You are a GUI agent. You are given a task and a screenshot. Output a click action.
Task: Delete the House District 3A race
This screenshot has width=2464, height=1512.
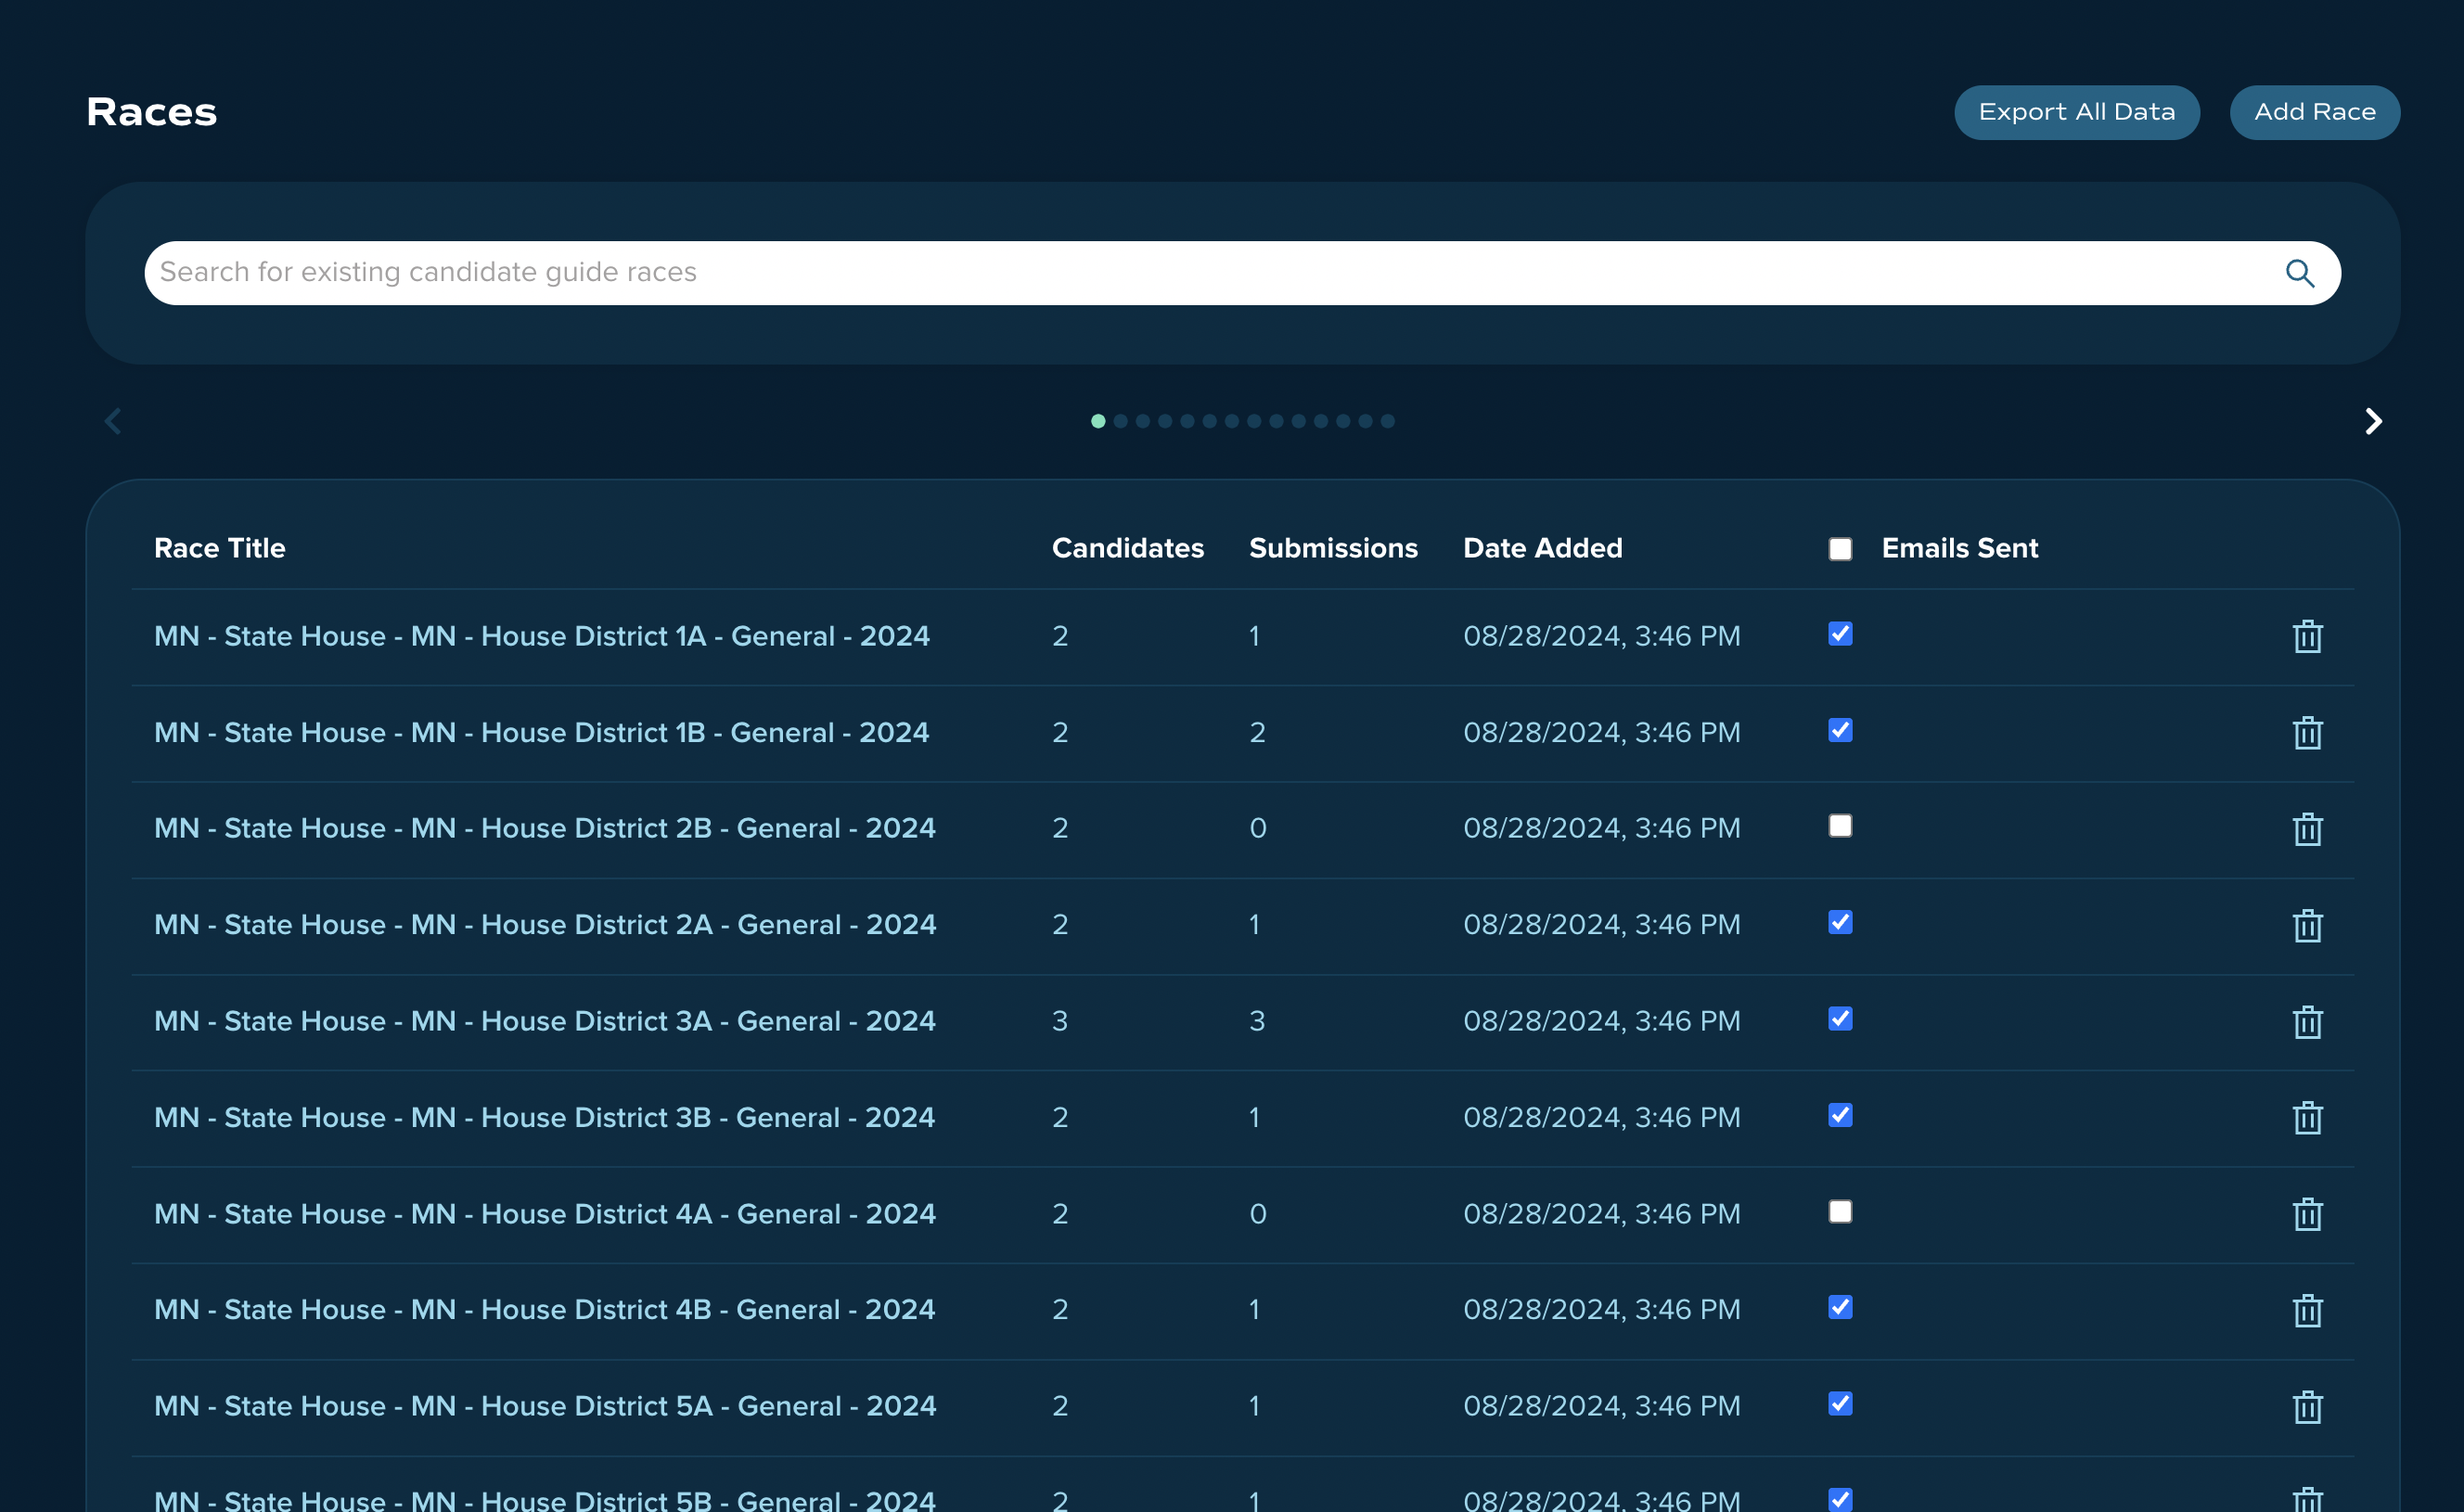2307,1021
